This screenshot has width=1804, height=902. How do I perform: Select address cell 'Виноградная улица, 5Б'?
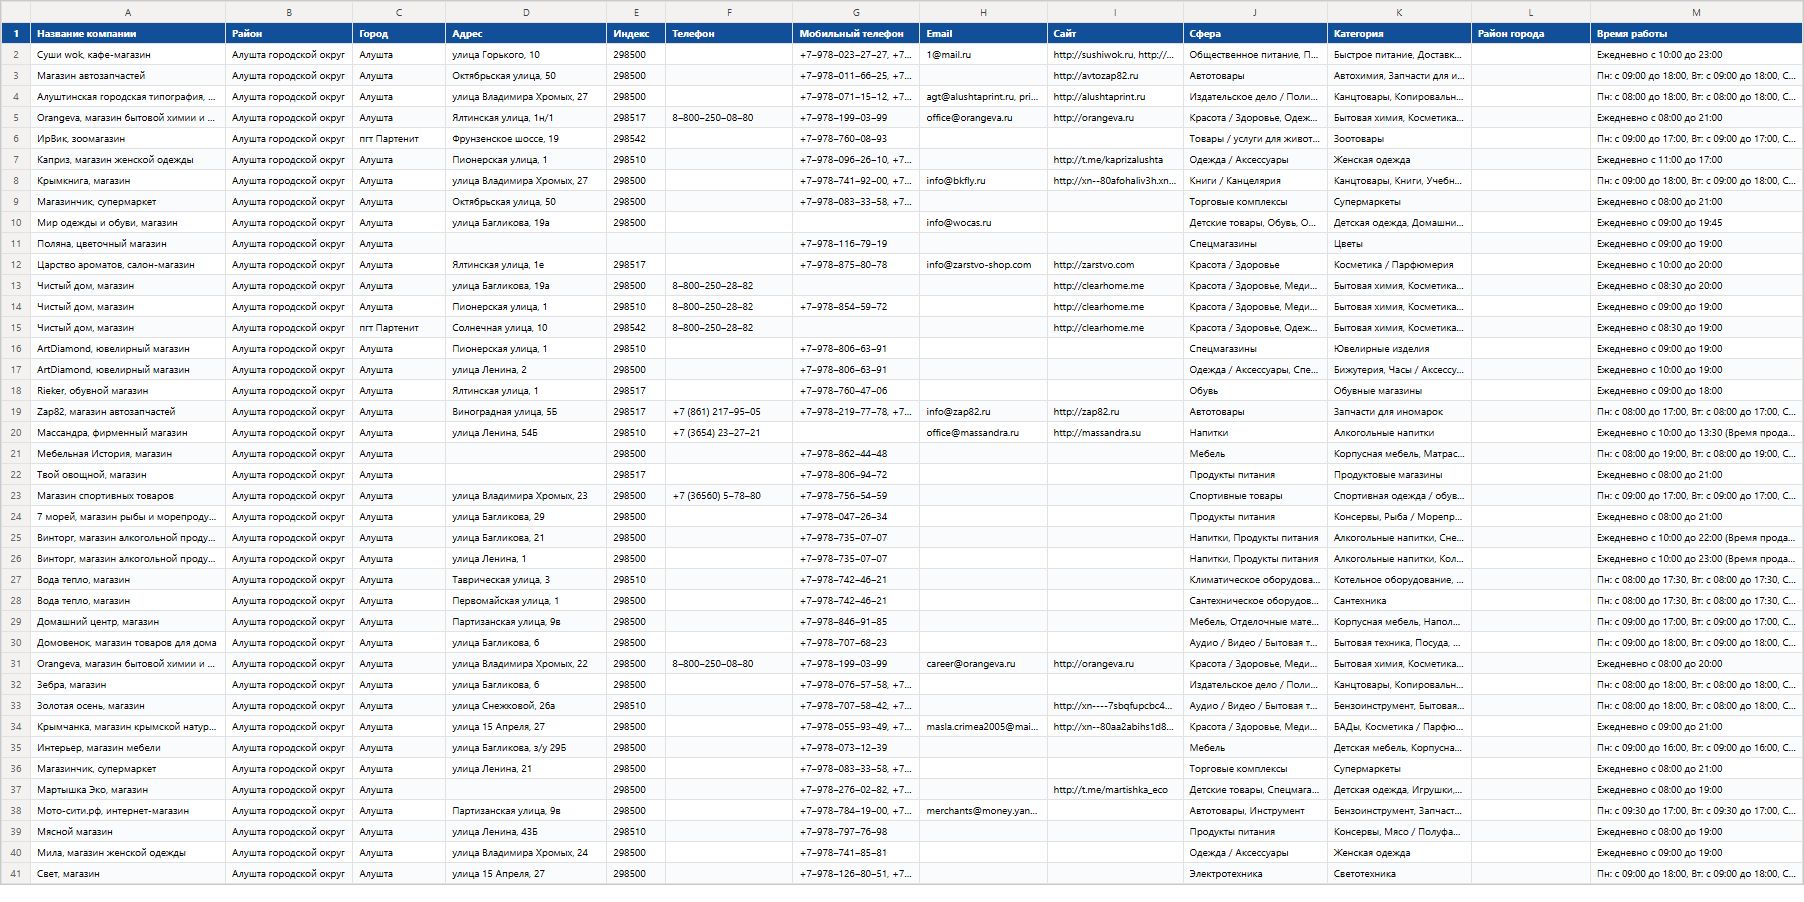point(526,412)
